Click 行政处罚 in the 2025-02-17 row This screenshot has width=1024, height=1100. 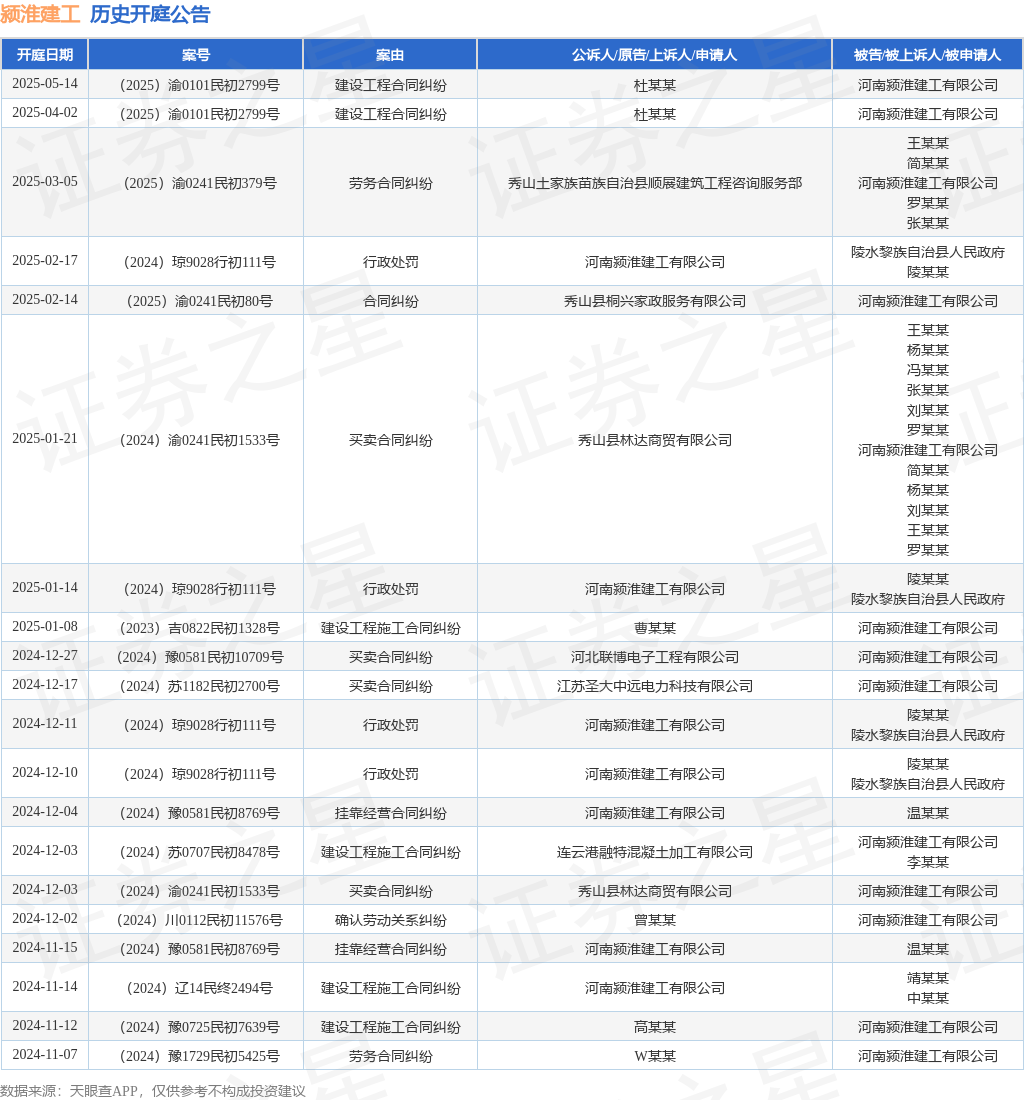(x=390, y=262)
